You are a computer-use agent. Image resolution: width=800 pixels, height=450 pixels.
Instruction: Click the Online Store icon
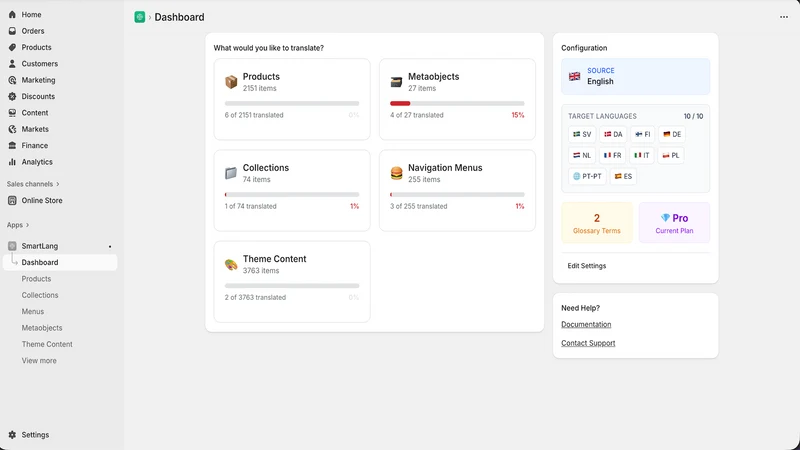click(x=12, y=201)
